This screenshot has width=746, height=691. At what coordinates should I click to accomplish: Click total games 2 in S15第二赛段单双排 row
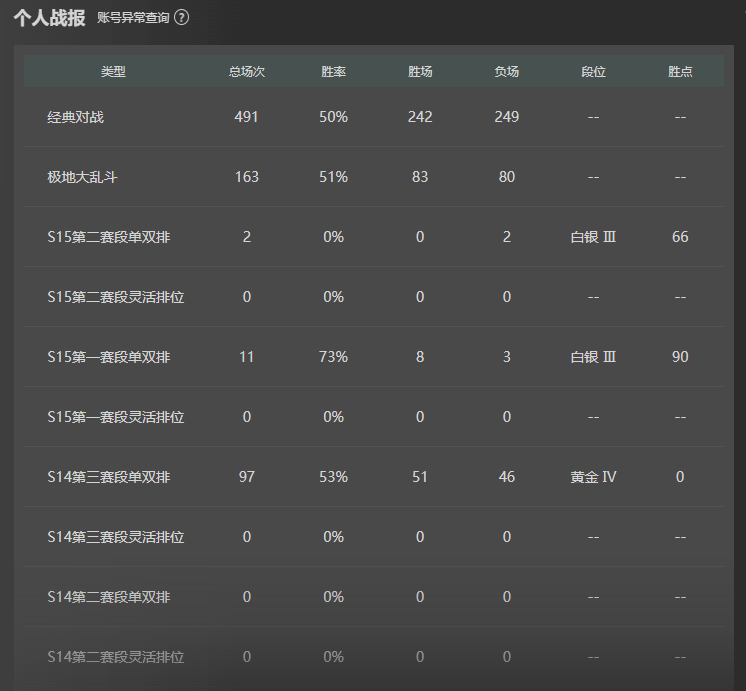[x=246, y=237]
